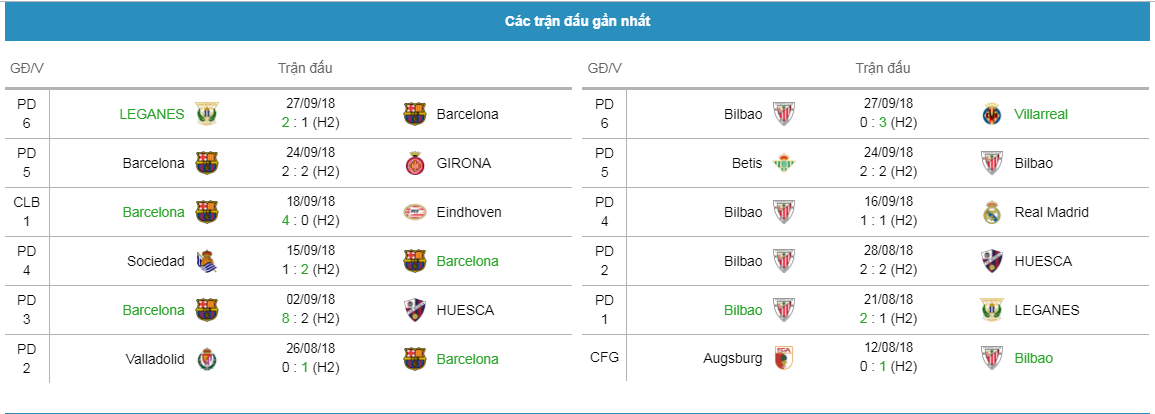Open the Eindhoven team link
This screenshot has height=414, width=1155.
click(x=469, y=212)
